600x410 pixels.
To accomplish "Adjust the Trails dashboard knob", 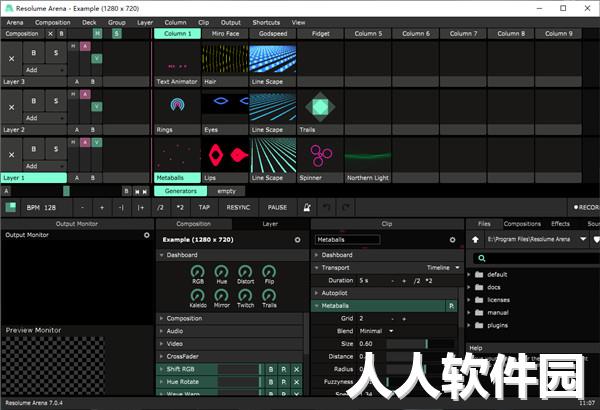I will (x=269, y=296).
